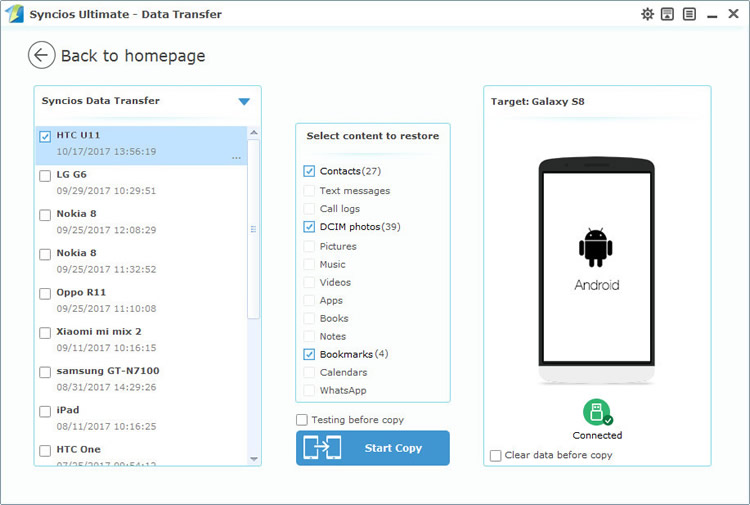Screen dimensions: 750x505
Task: Open the menu list icon in title bar
Action: (689, 14)
